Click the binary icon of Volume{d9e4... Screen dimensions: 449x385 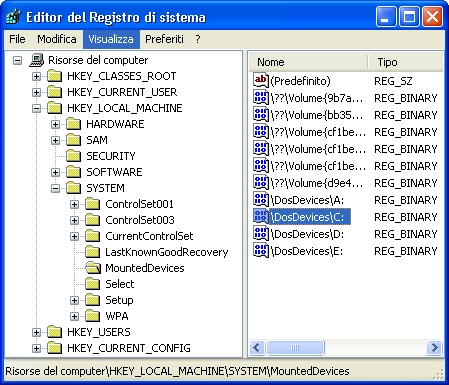(261, 183)
